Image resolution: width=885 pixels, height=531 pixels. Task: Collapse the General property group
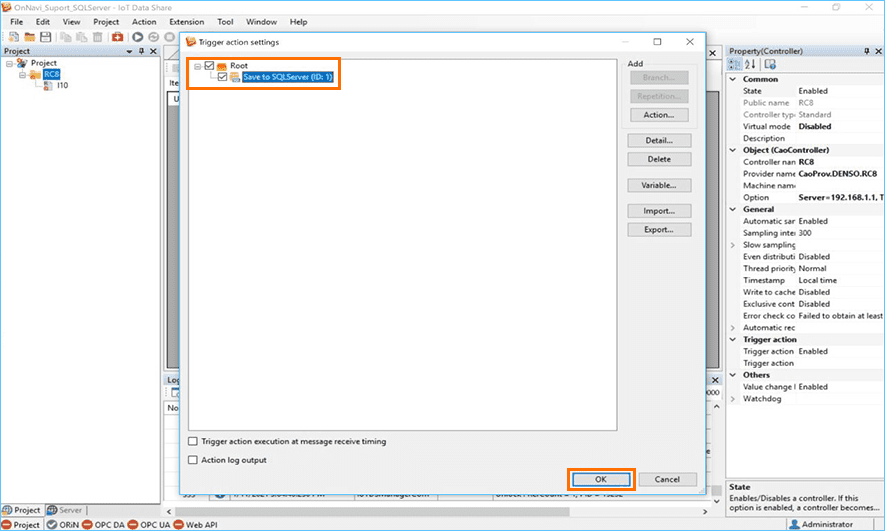(733, 209)
